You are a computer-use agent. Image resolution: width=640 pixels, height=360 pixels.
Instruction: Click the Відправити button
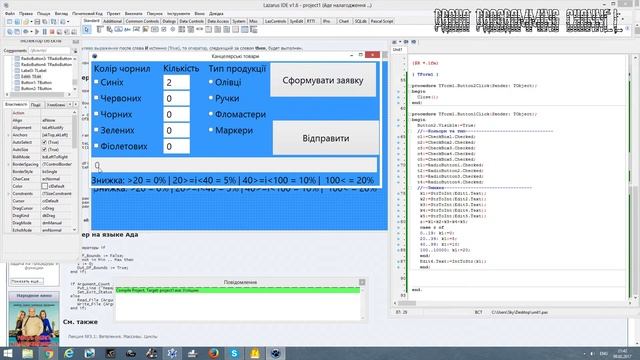point(326,138)
